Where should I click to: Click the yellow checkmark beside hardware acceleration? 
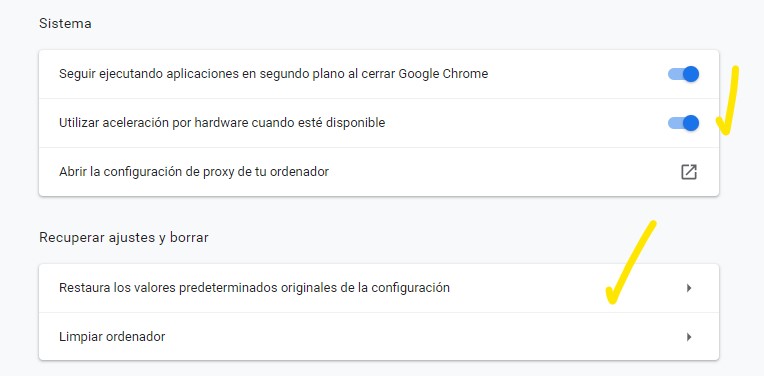727,101
